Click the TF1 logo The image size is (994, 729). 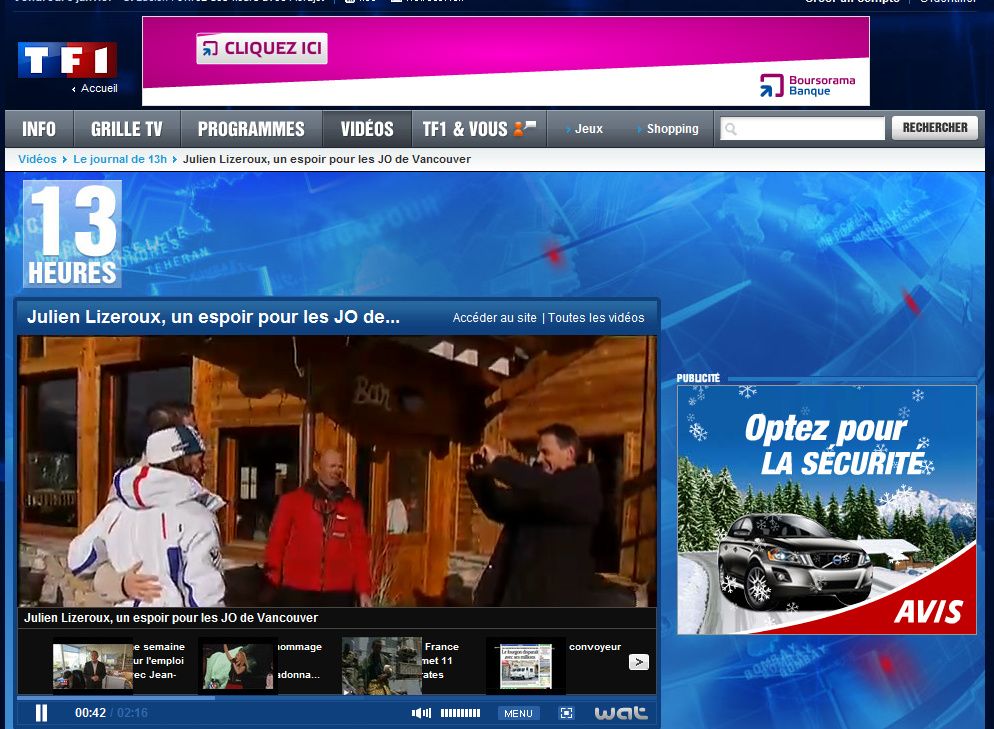(67, 60)
